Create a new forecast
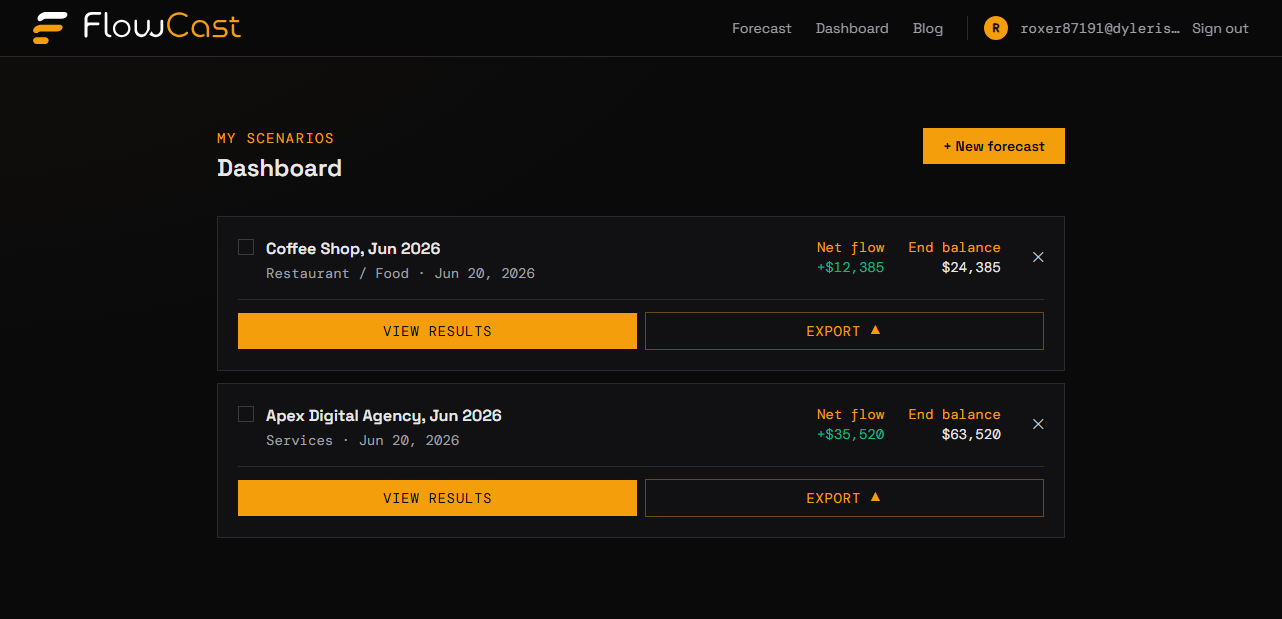 point(994,146)
